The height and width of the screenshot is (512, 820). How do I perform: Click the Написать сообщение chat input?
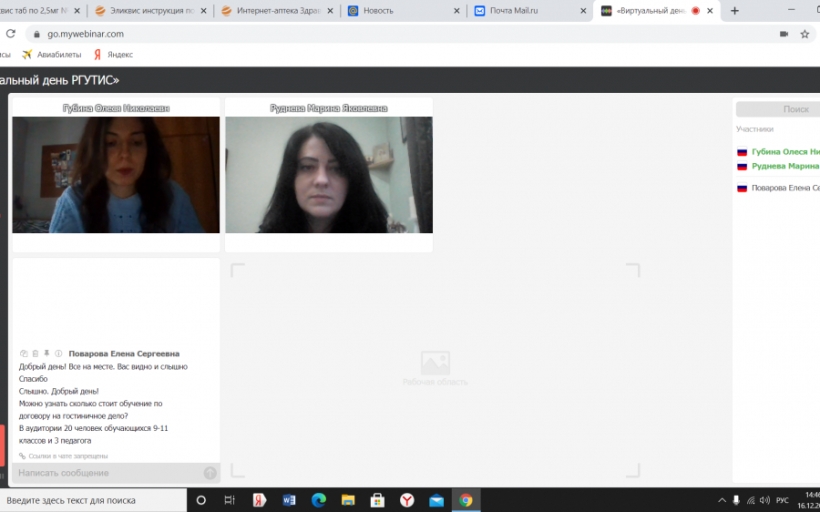(110, 473)
